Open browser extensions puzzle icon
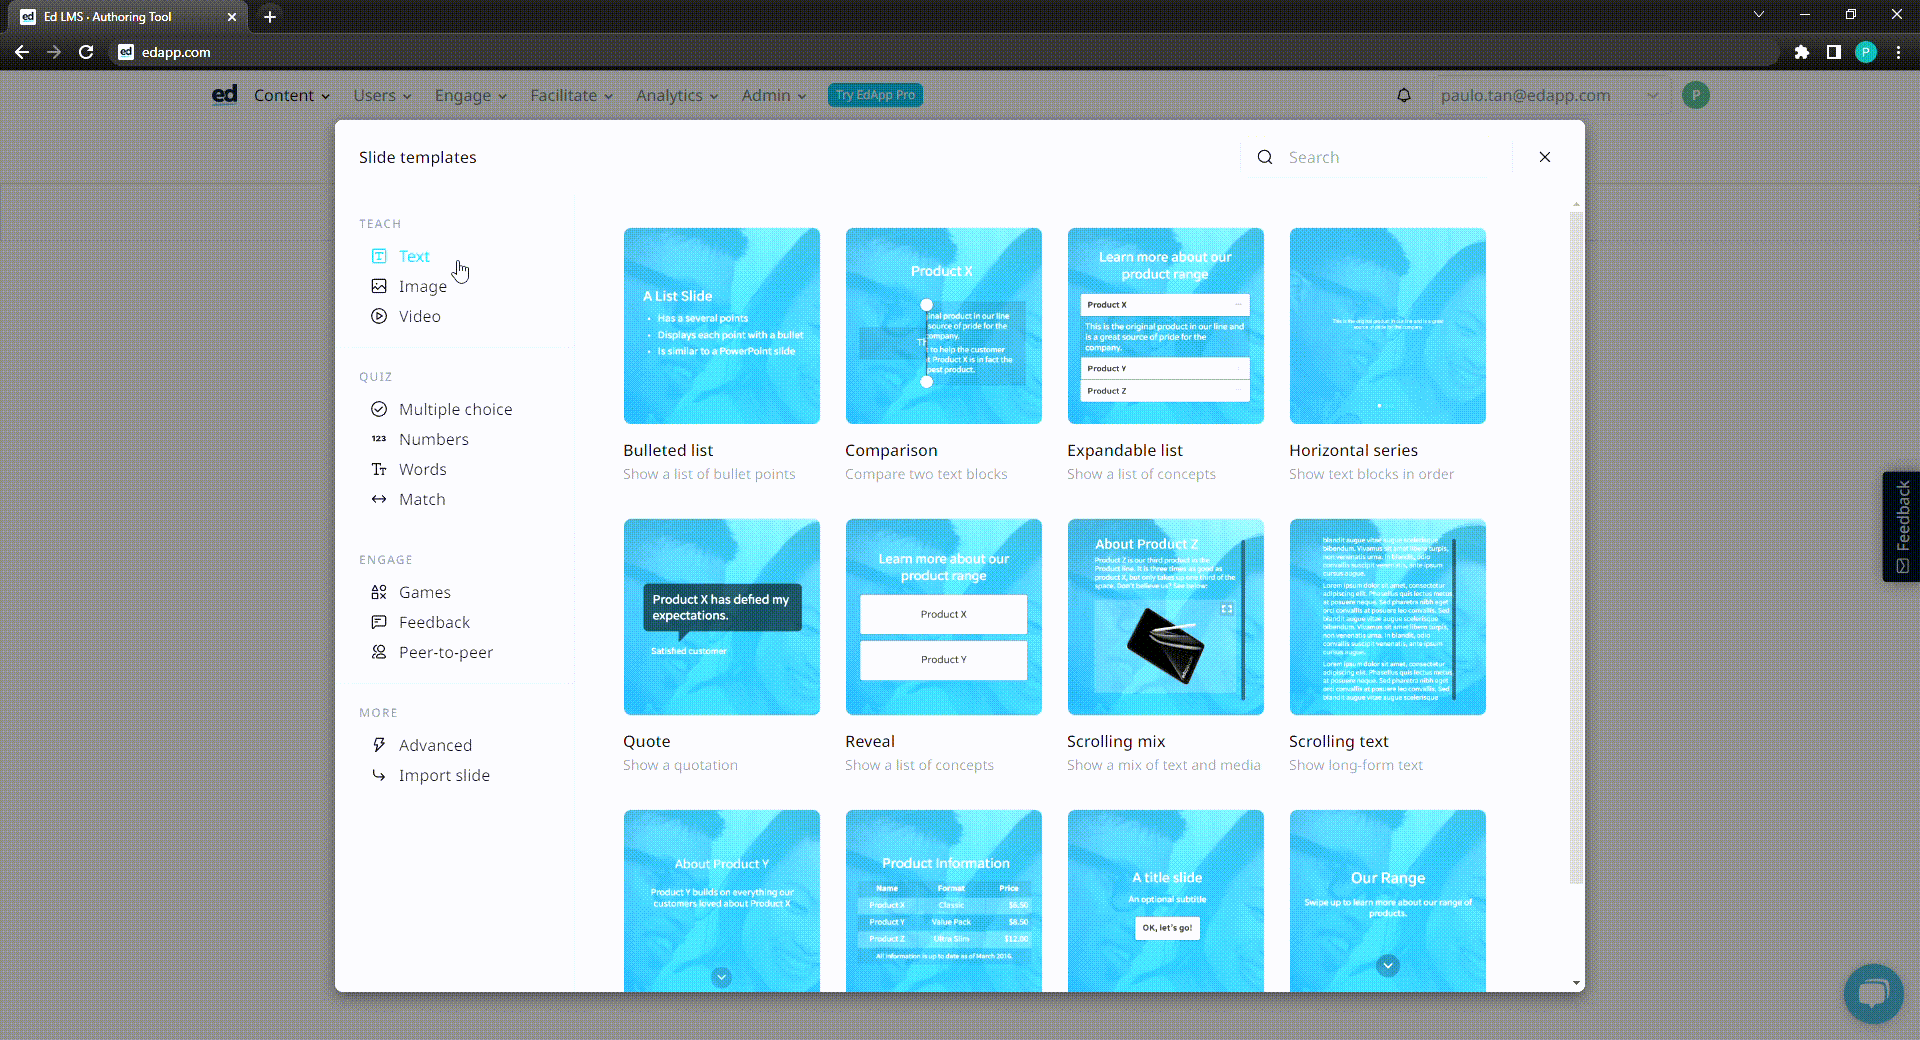This screenshot has height=1040, width=1920. [1802, 52]
